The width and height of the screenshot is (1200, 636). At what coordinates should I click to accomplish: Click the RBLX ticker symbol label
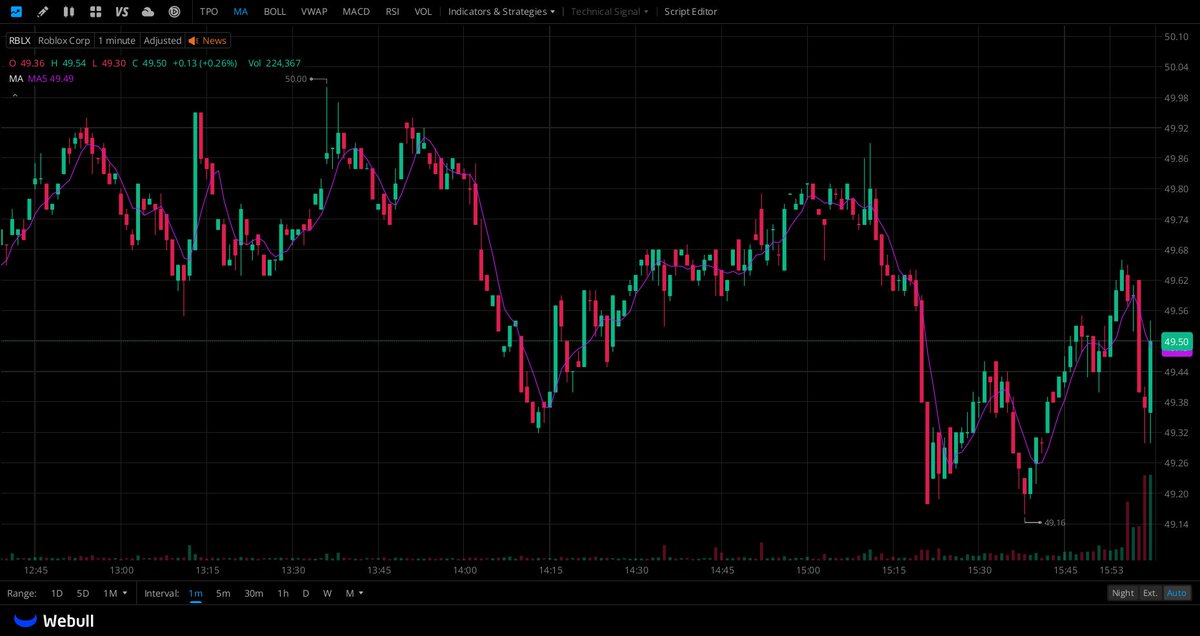click(x=20, y=41)
